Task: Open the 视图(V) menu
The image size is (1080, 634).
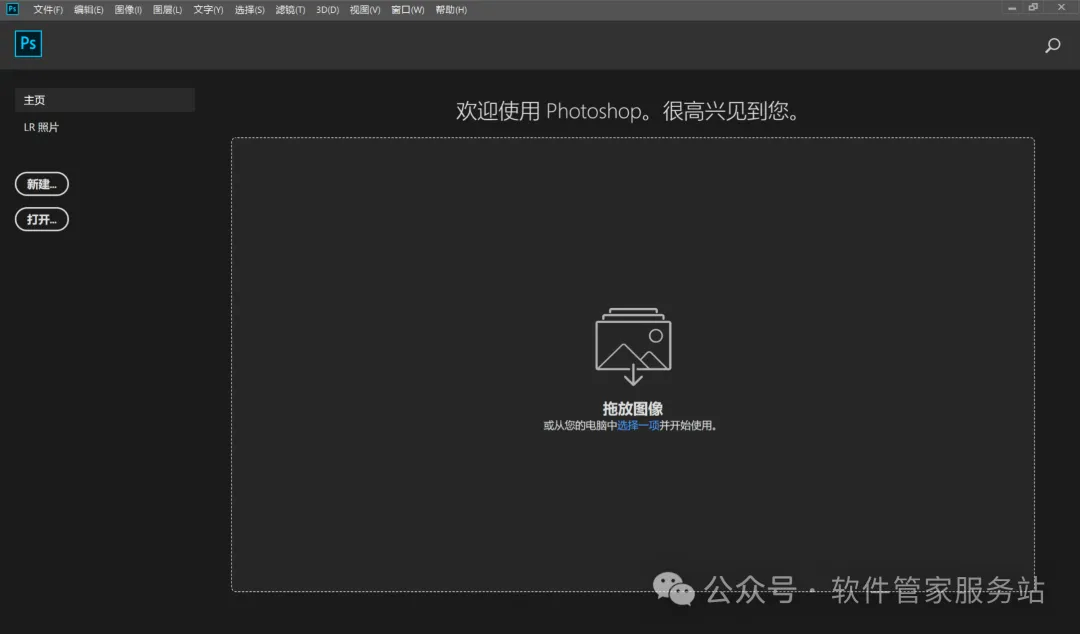Action: pos(364,10)
